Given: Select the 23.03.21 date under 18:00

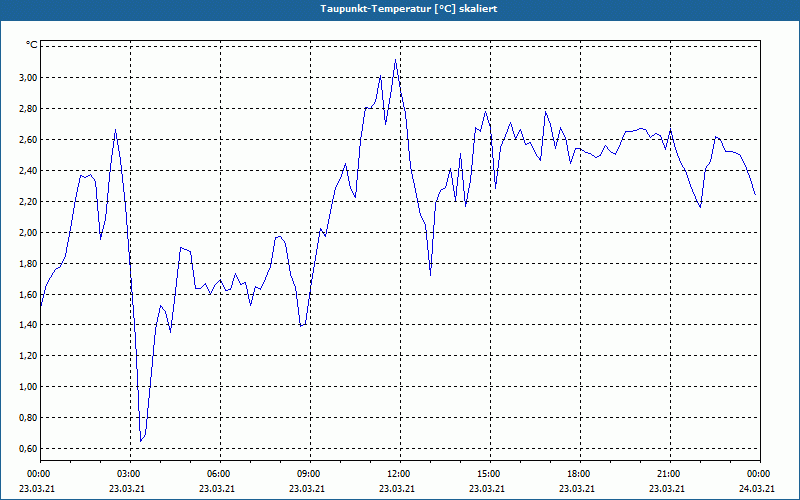Looking at the screenshot, I should pyautogui.click(x=577, y=488).
